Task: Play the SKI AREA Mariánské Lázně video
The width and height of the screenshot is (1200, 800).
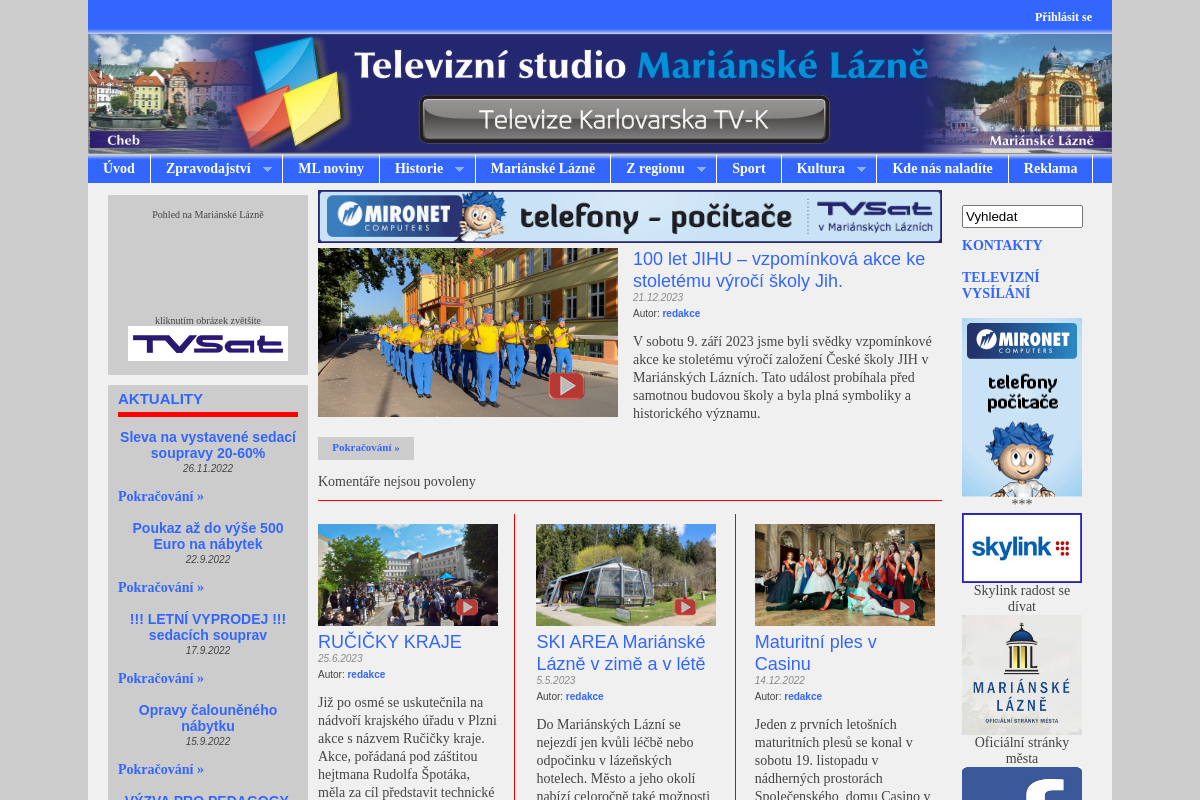Action: click(685, 606)
